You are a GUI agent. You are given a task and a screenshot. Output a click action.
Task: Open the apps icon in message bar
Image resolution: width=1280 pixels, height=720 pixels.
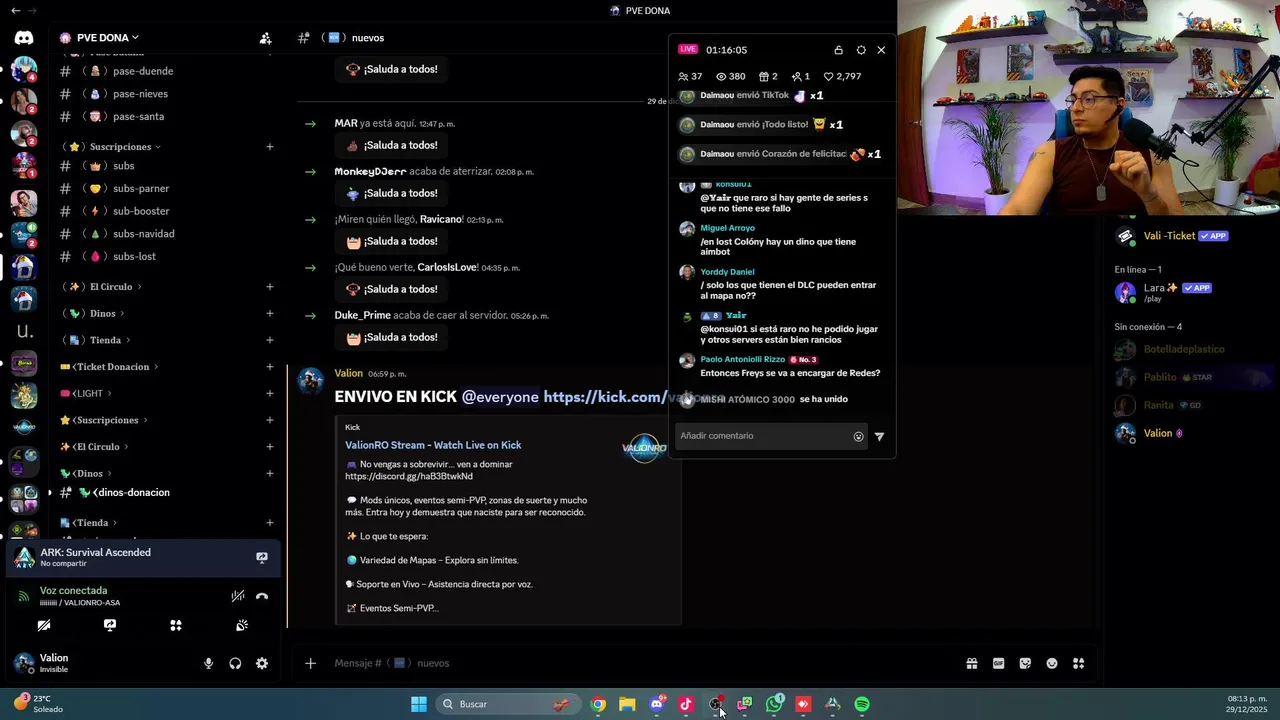1078,663
